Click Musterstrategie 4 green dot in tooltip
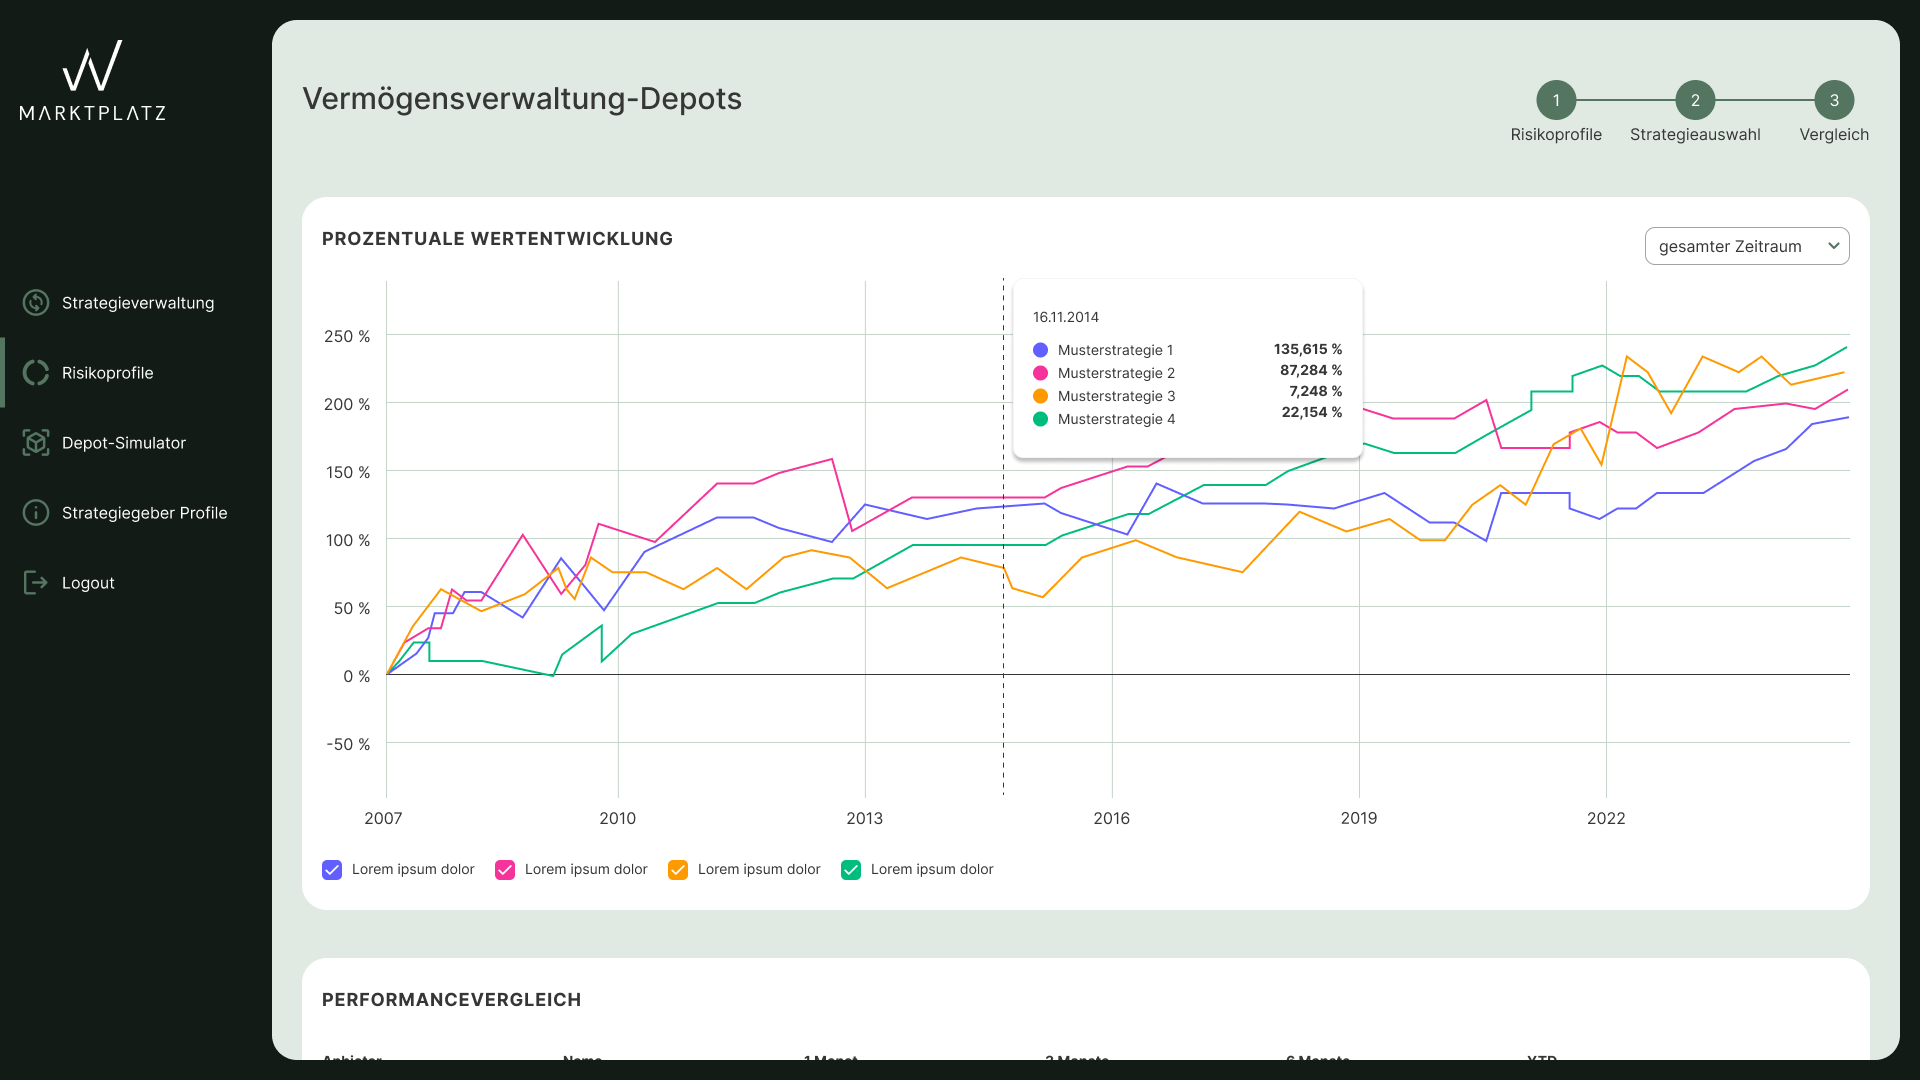Viewport: 1920px width, 1080px height. 1040,419
